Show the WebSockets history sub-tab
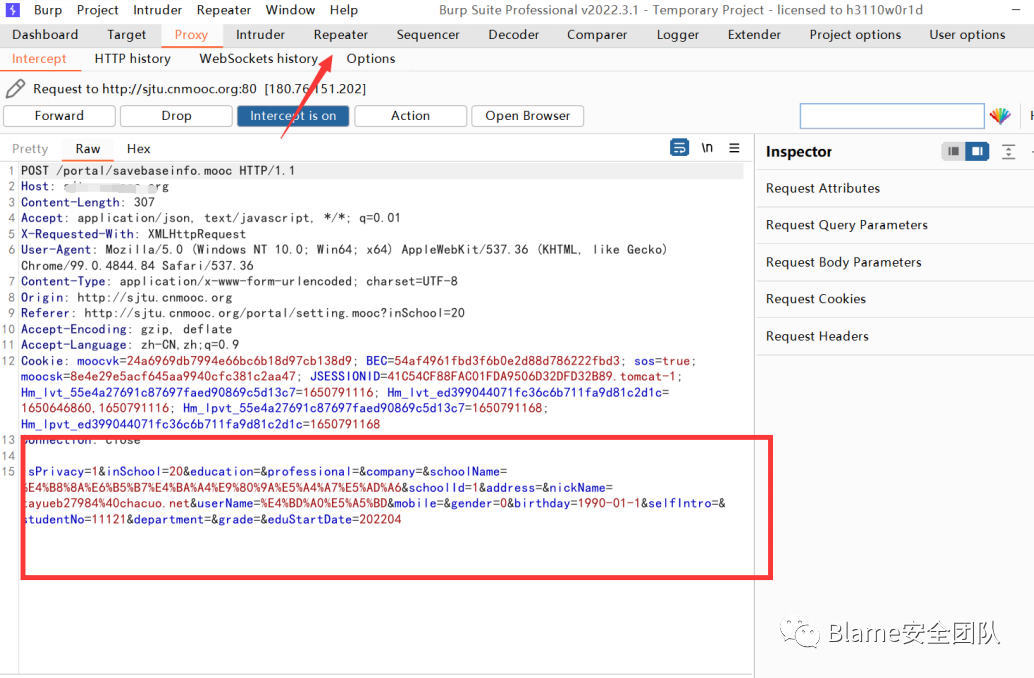Viewport: 1034px width, 678px height. pyautogui.click(x=258, y=59)
